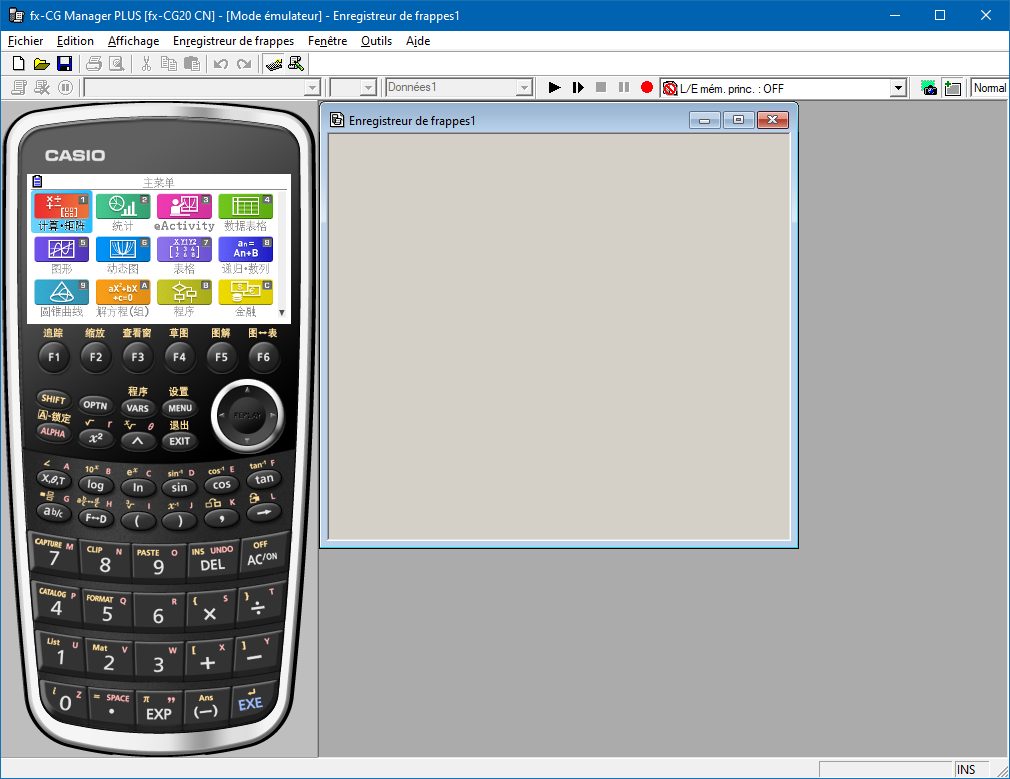Click the F6 calculator function key
The width and height of the screenshot is (1010, 779).
pyautogui.click(x=263, y=357)
